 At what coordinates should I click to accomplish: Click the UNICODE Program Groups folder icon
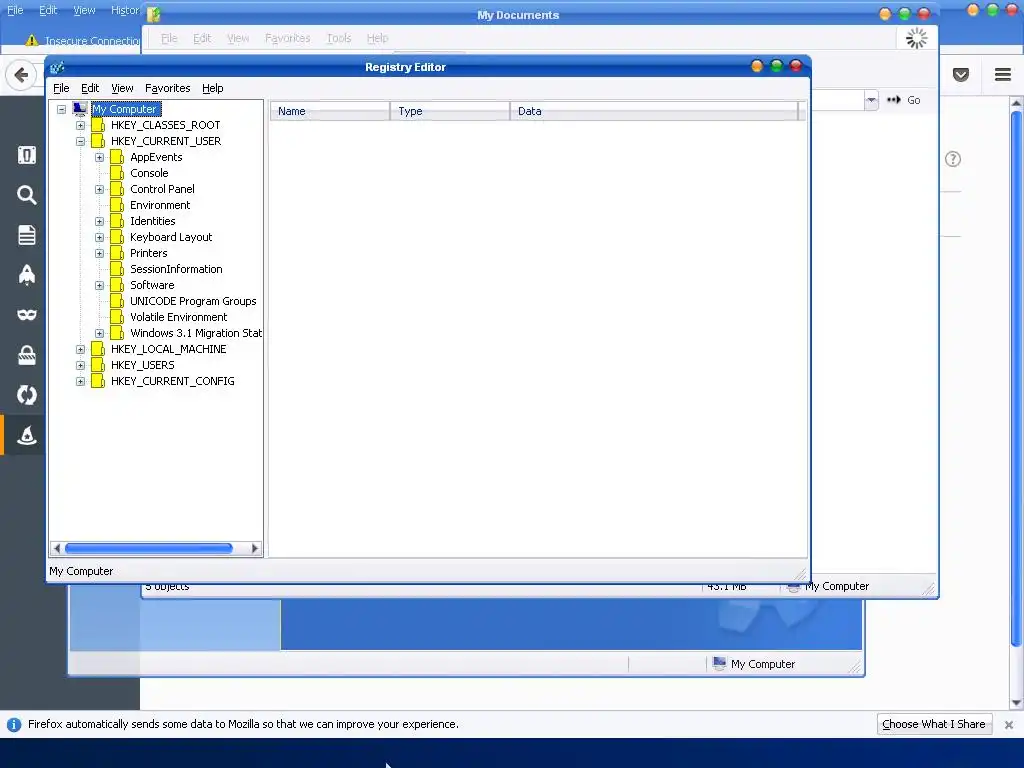coord(117,301)
